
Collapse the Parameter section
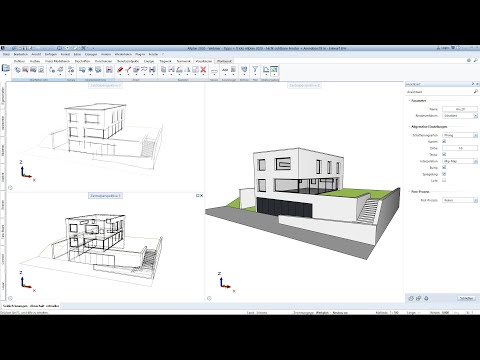coord(409,100)
